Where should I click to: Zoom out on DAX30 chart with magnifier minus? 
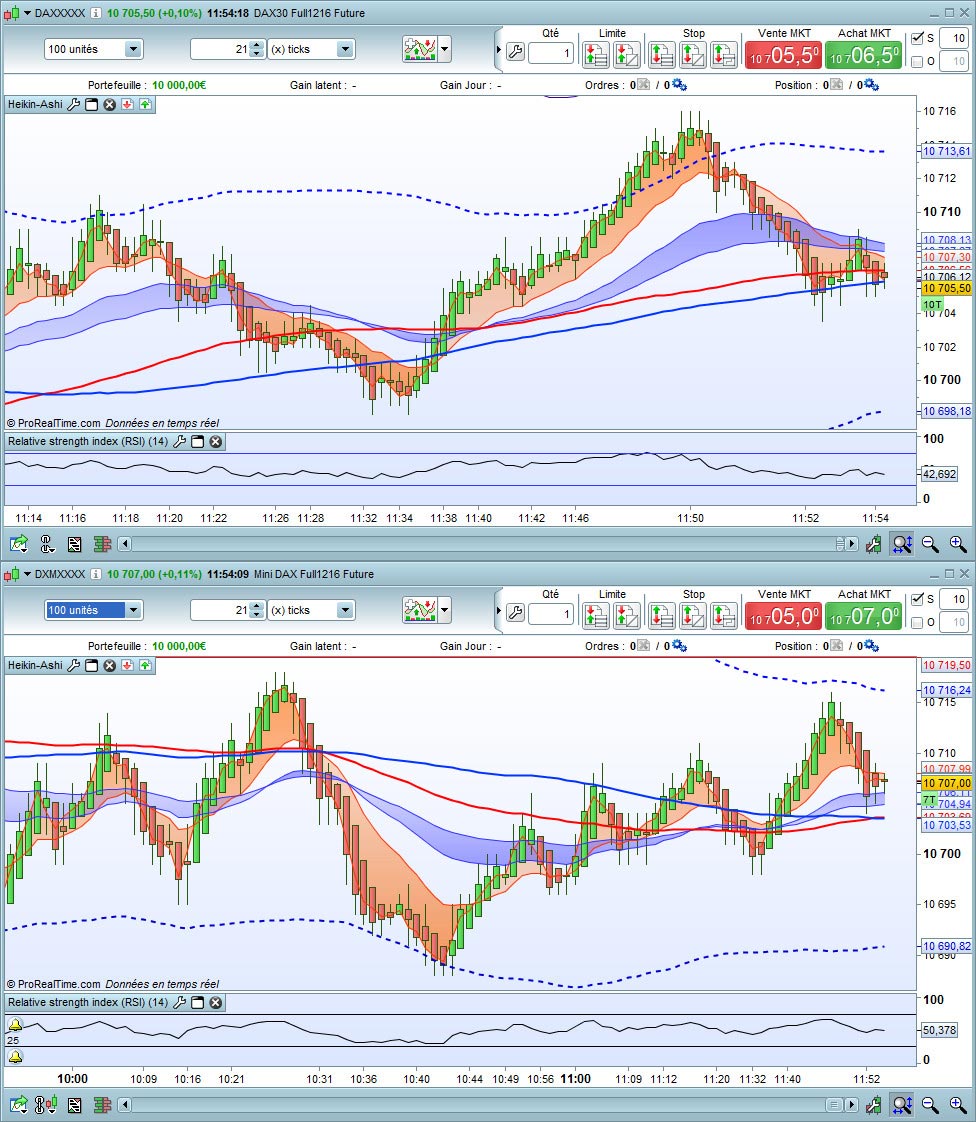coord(929,545)
